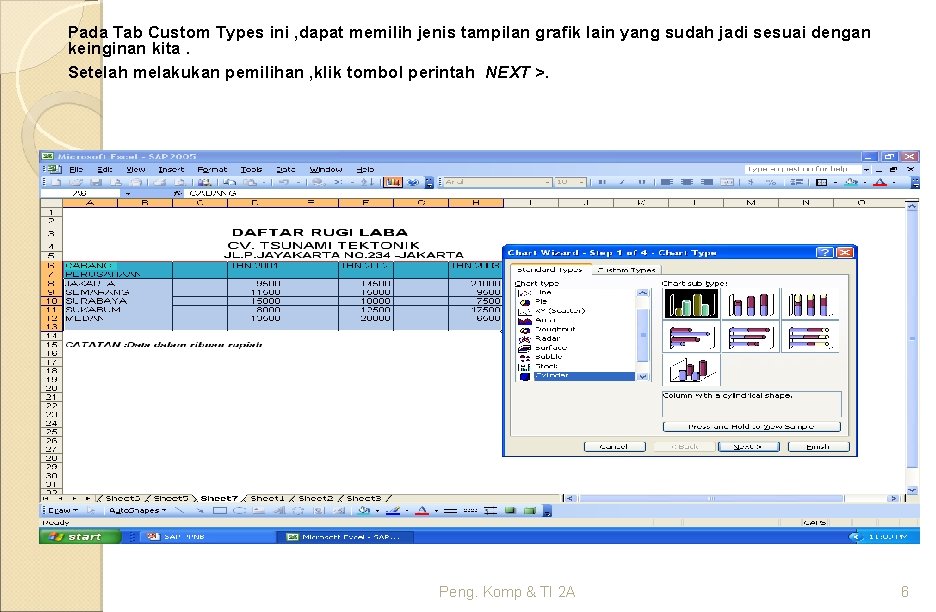Screen dimensions: 936x612
Task: Choose the stacked cylinder bar sub-type
Action: click(751, 337)
